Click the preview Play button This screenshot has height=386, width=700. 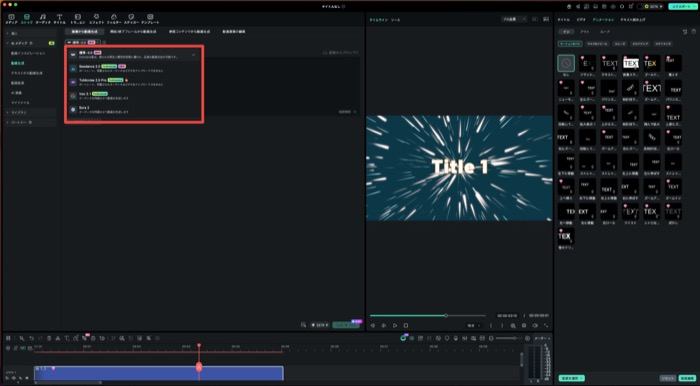point(395,326)
